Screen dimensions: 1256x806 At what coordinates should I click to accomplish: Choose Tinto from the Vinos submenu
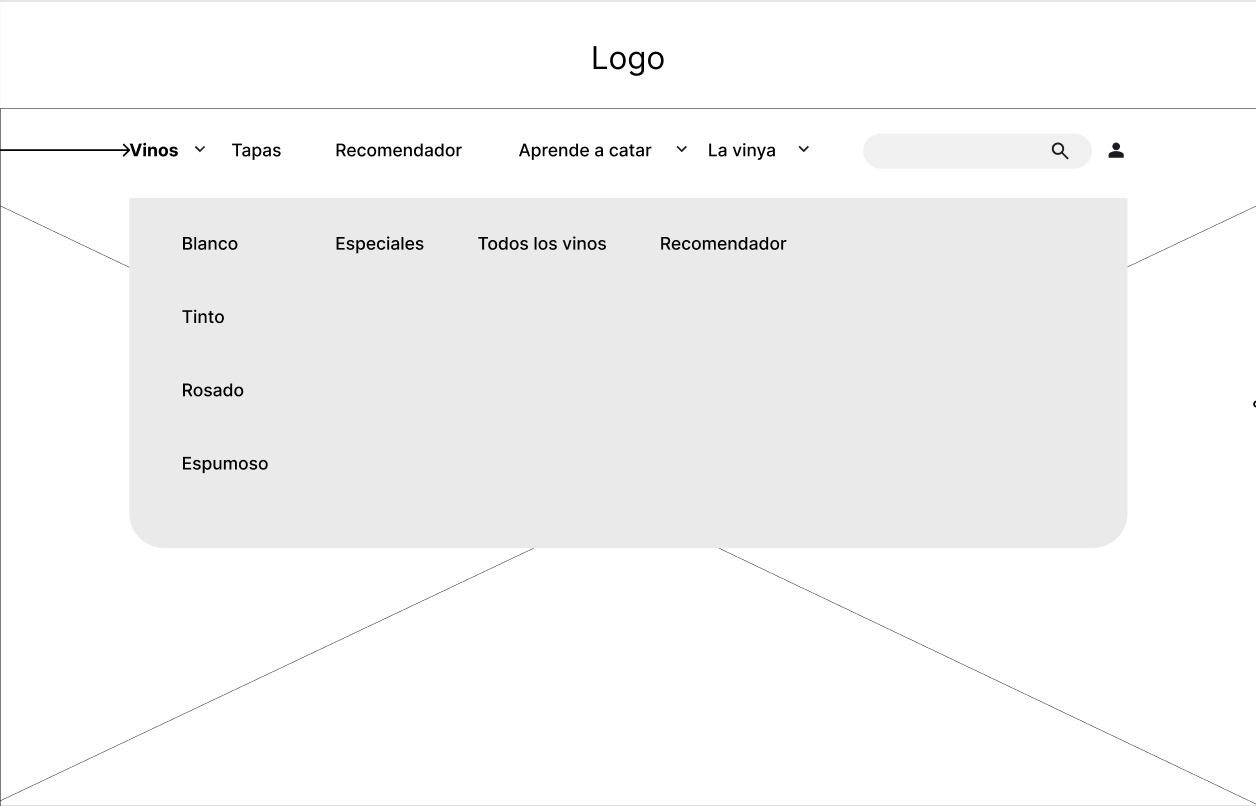(x=203, y=317)
